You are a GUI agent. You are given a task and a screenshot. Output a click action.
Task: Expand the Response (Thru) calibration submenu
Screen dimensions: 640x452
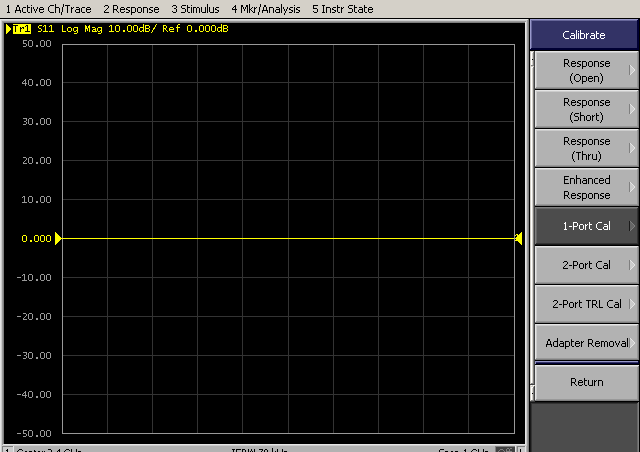pos(586,148)
